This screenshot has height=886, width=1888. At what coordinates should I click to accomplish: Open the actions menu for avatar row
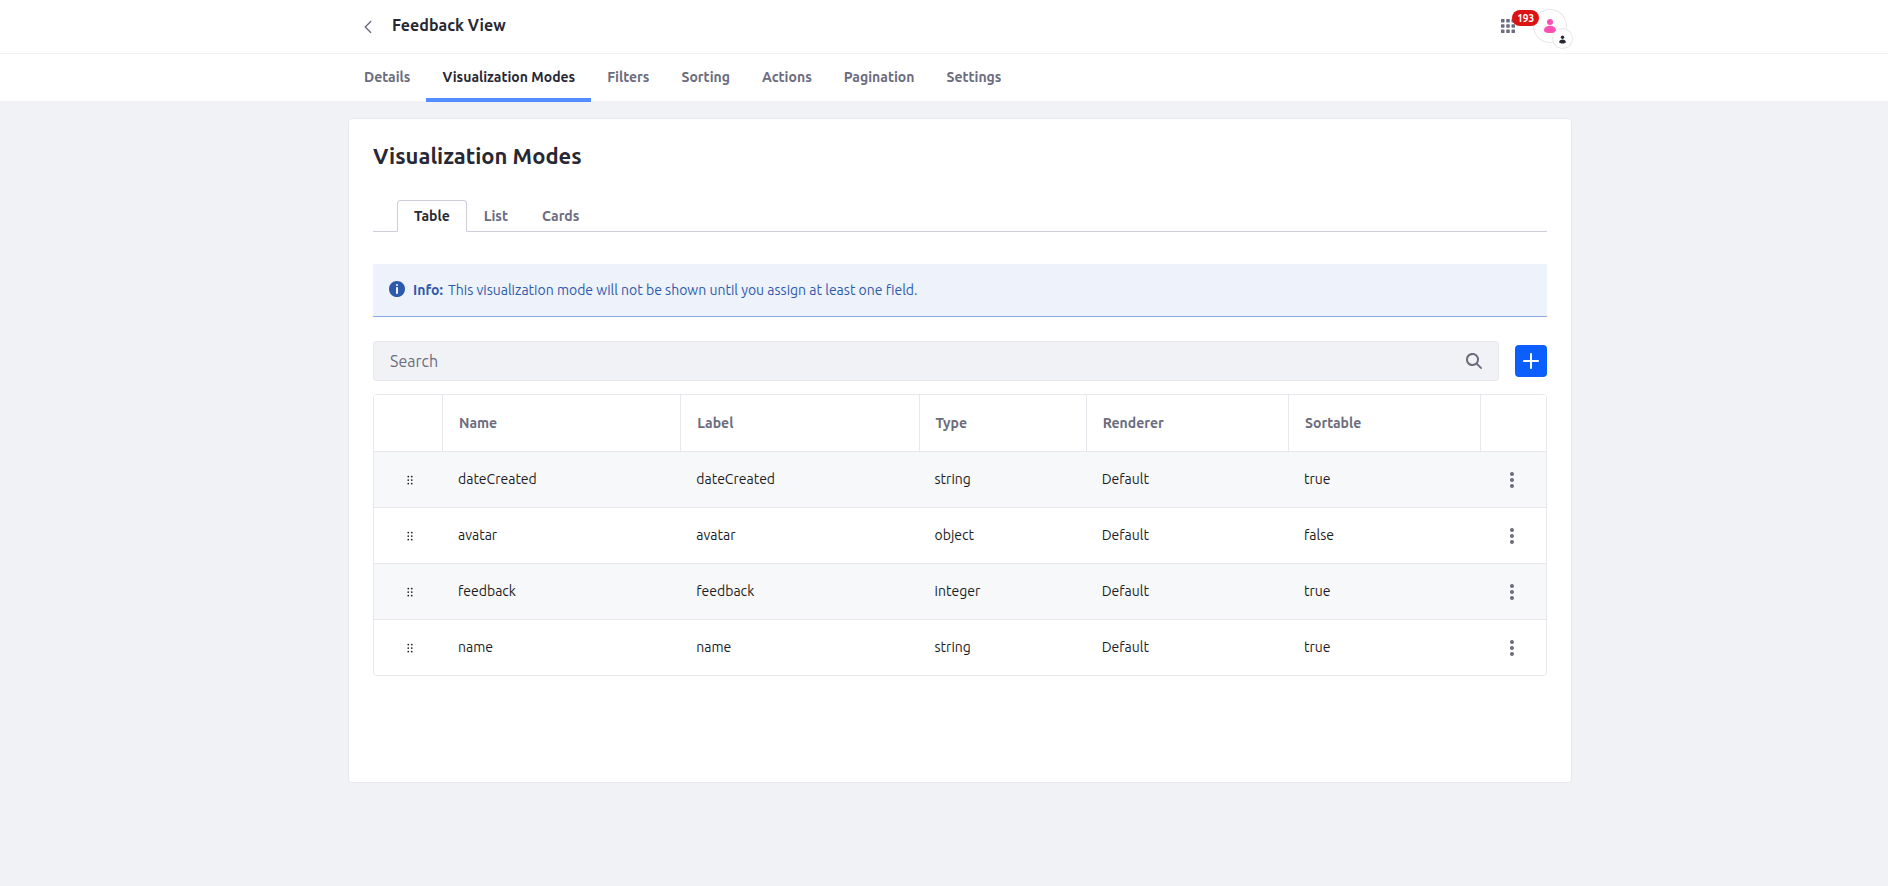tap(1511, 536)
